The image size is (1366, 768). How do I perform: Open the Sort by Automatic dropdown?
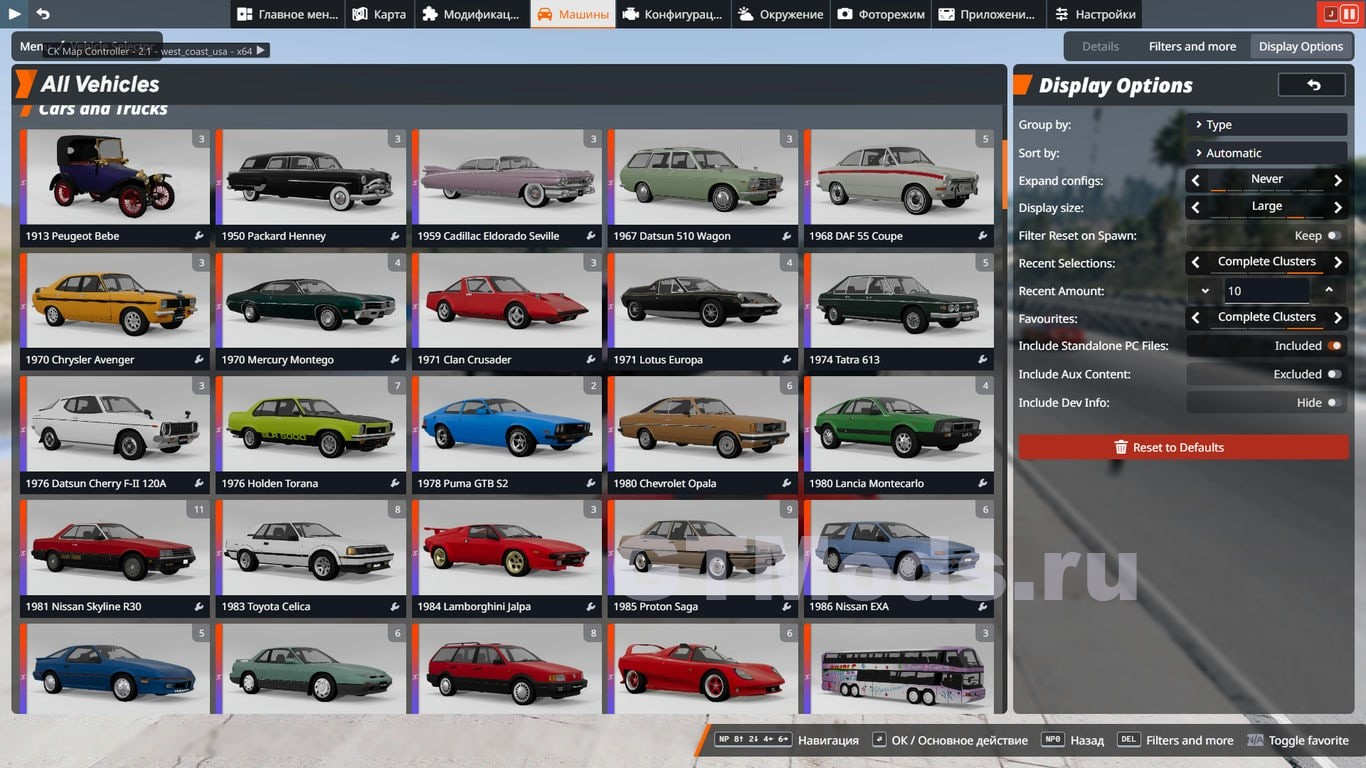click(1267, 153)
